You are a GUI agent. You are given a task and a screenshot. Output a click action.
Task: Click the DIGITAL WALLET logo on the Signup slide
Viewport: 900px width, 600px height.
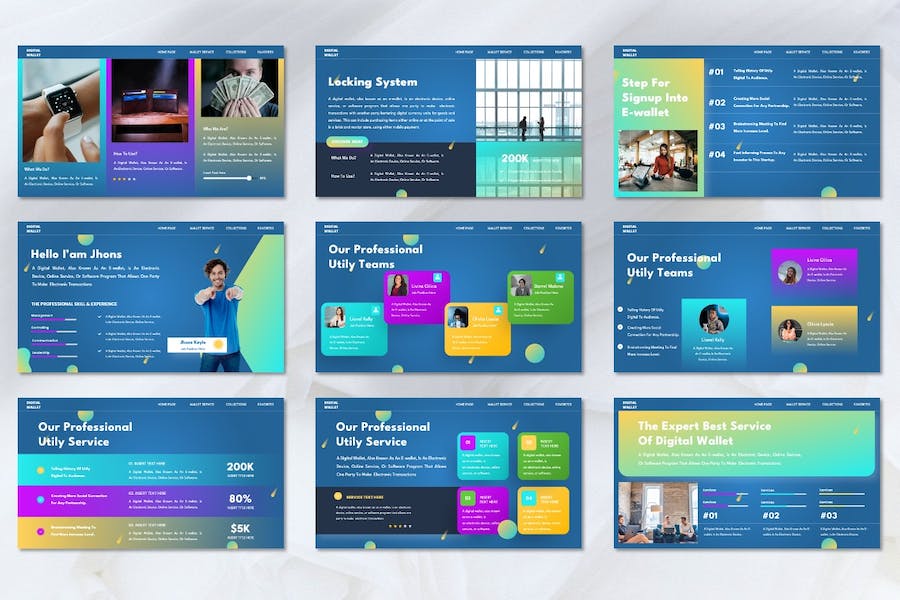630,51
